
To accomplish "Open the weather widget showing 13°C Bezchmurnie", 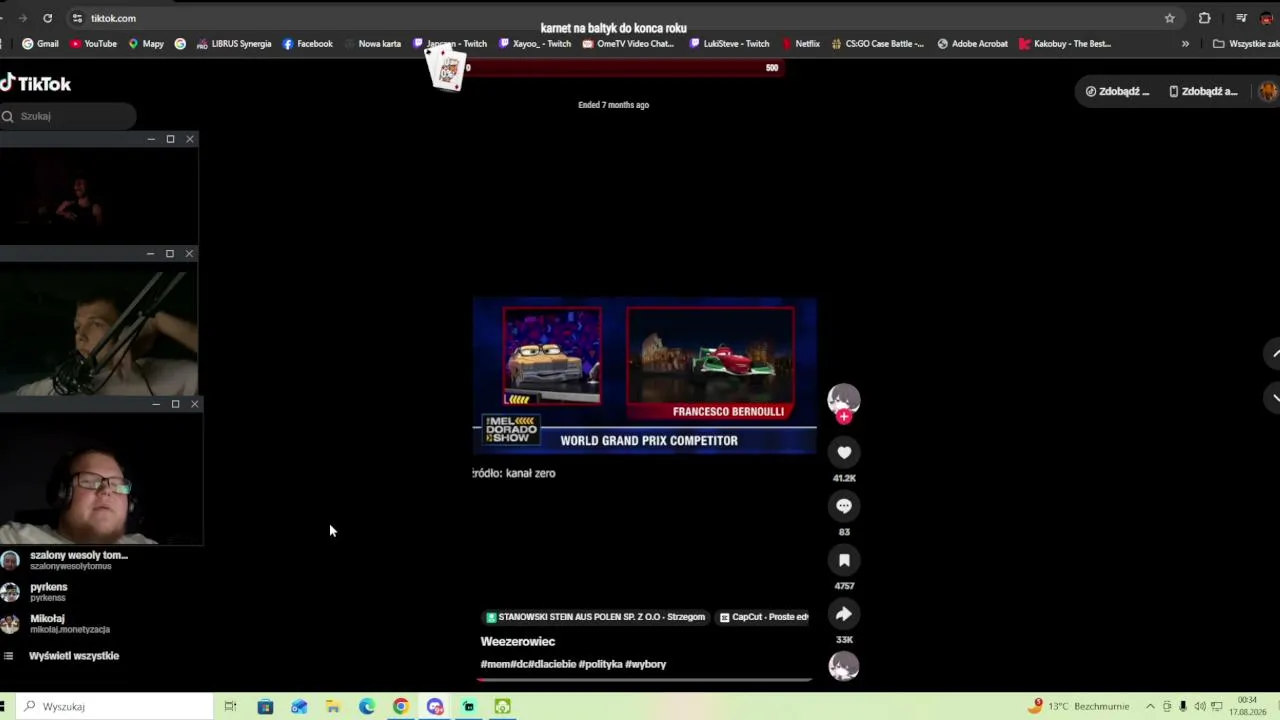I will (x=1079, y=707).
